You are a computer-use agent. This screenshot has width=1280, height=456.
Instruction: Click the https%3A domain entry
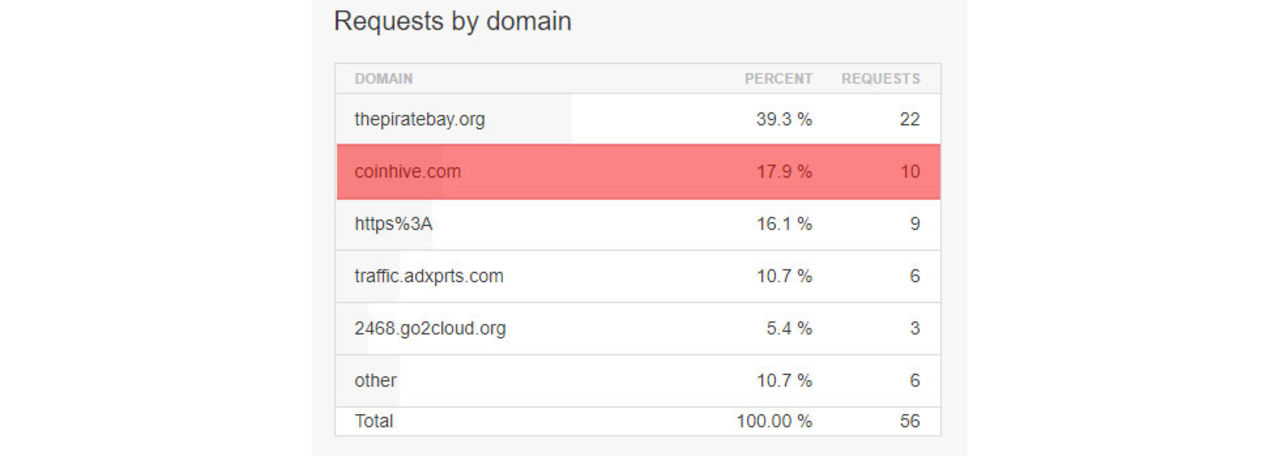coord(393,224)
